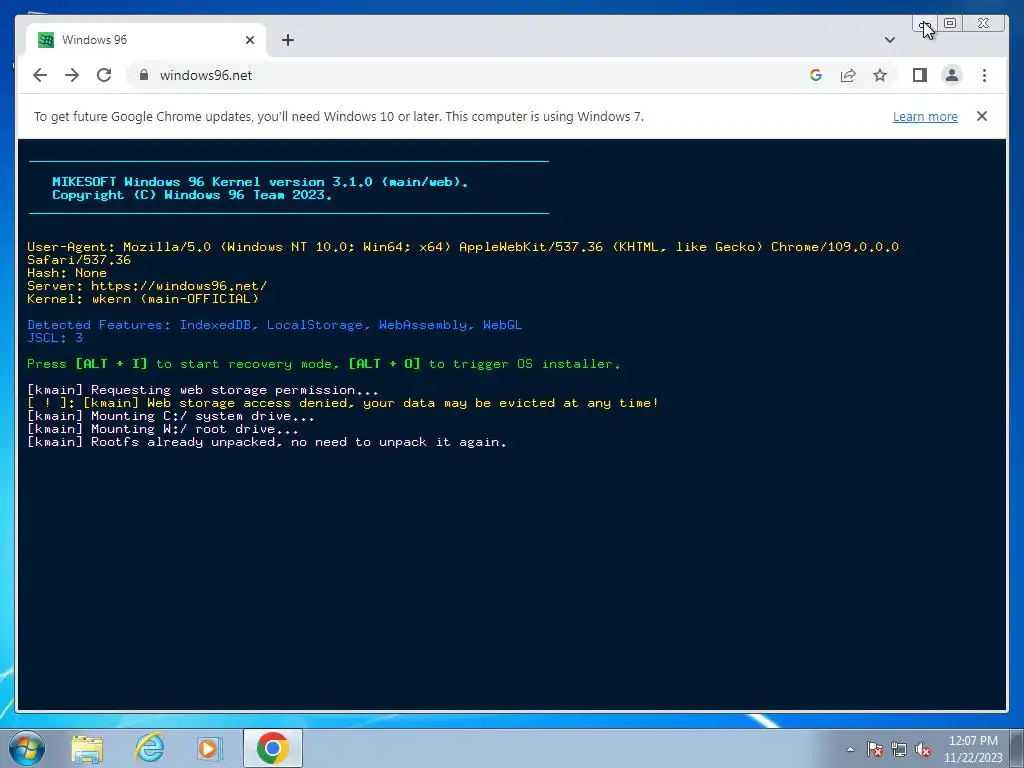
Task: Dismiss the Chrome update notice bar
Action: click(982, 116)
